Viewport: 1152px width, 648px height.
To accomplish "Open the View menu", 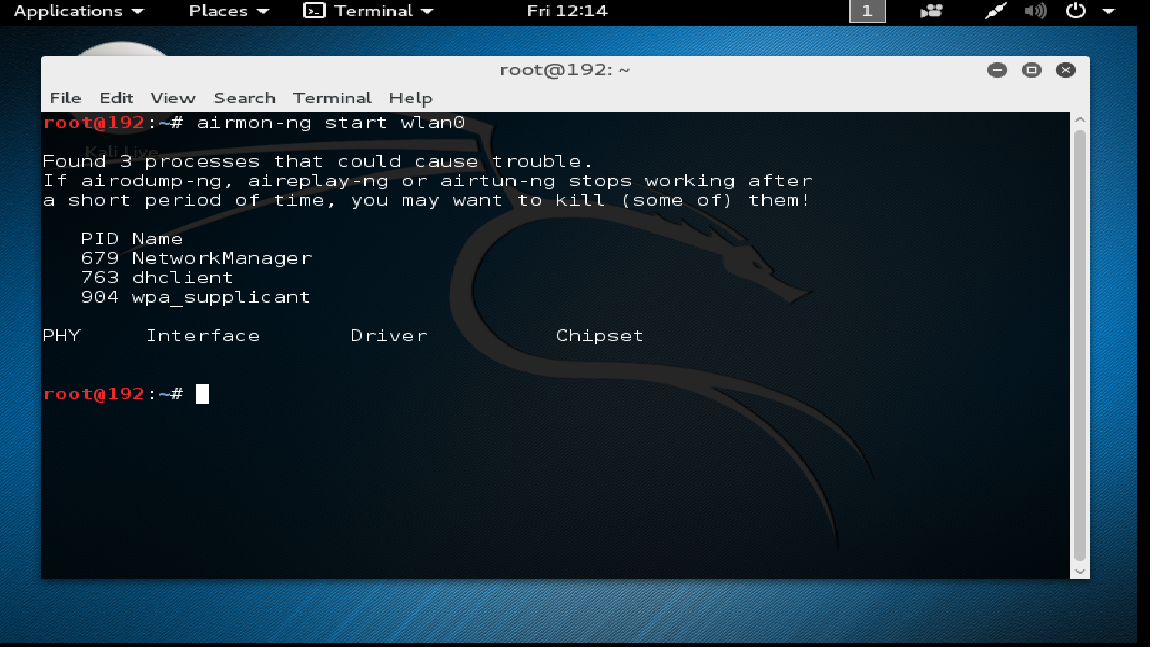I will click(173, 98).
